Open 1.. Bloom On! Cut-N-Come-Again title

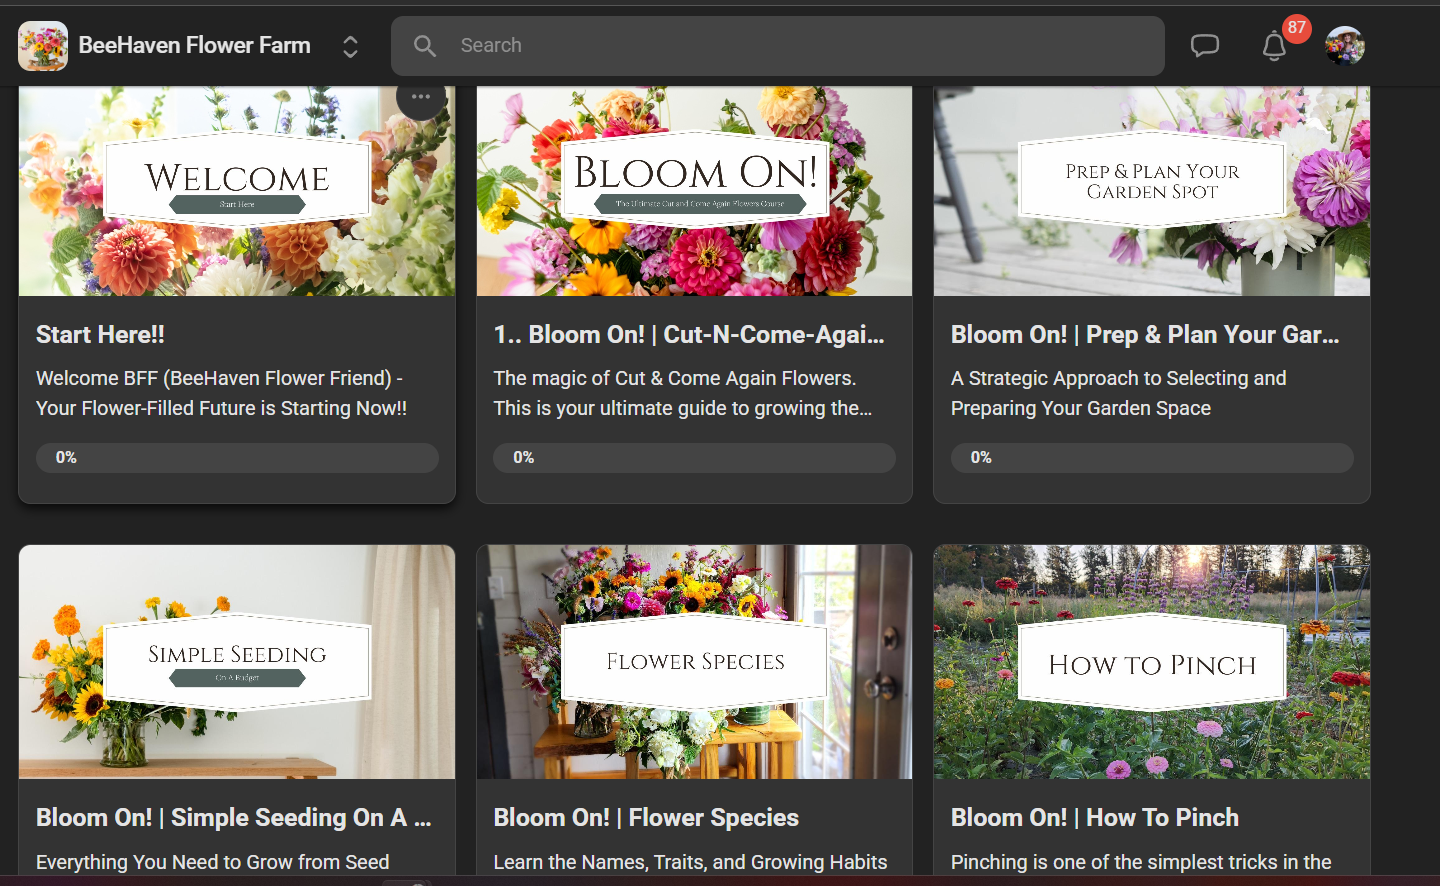pyautogui.click(x=689, y=335)
